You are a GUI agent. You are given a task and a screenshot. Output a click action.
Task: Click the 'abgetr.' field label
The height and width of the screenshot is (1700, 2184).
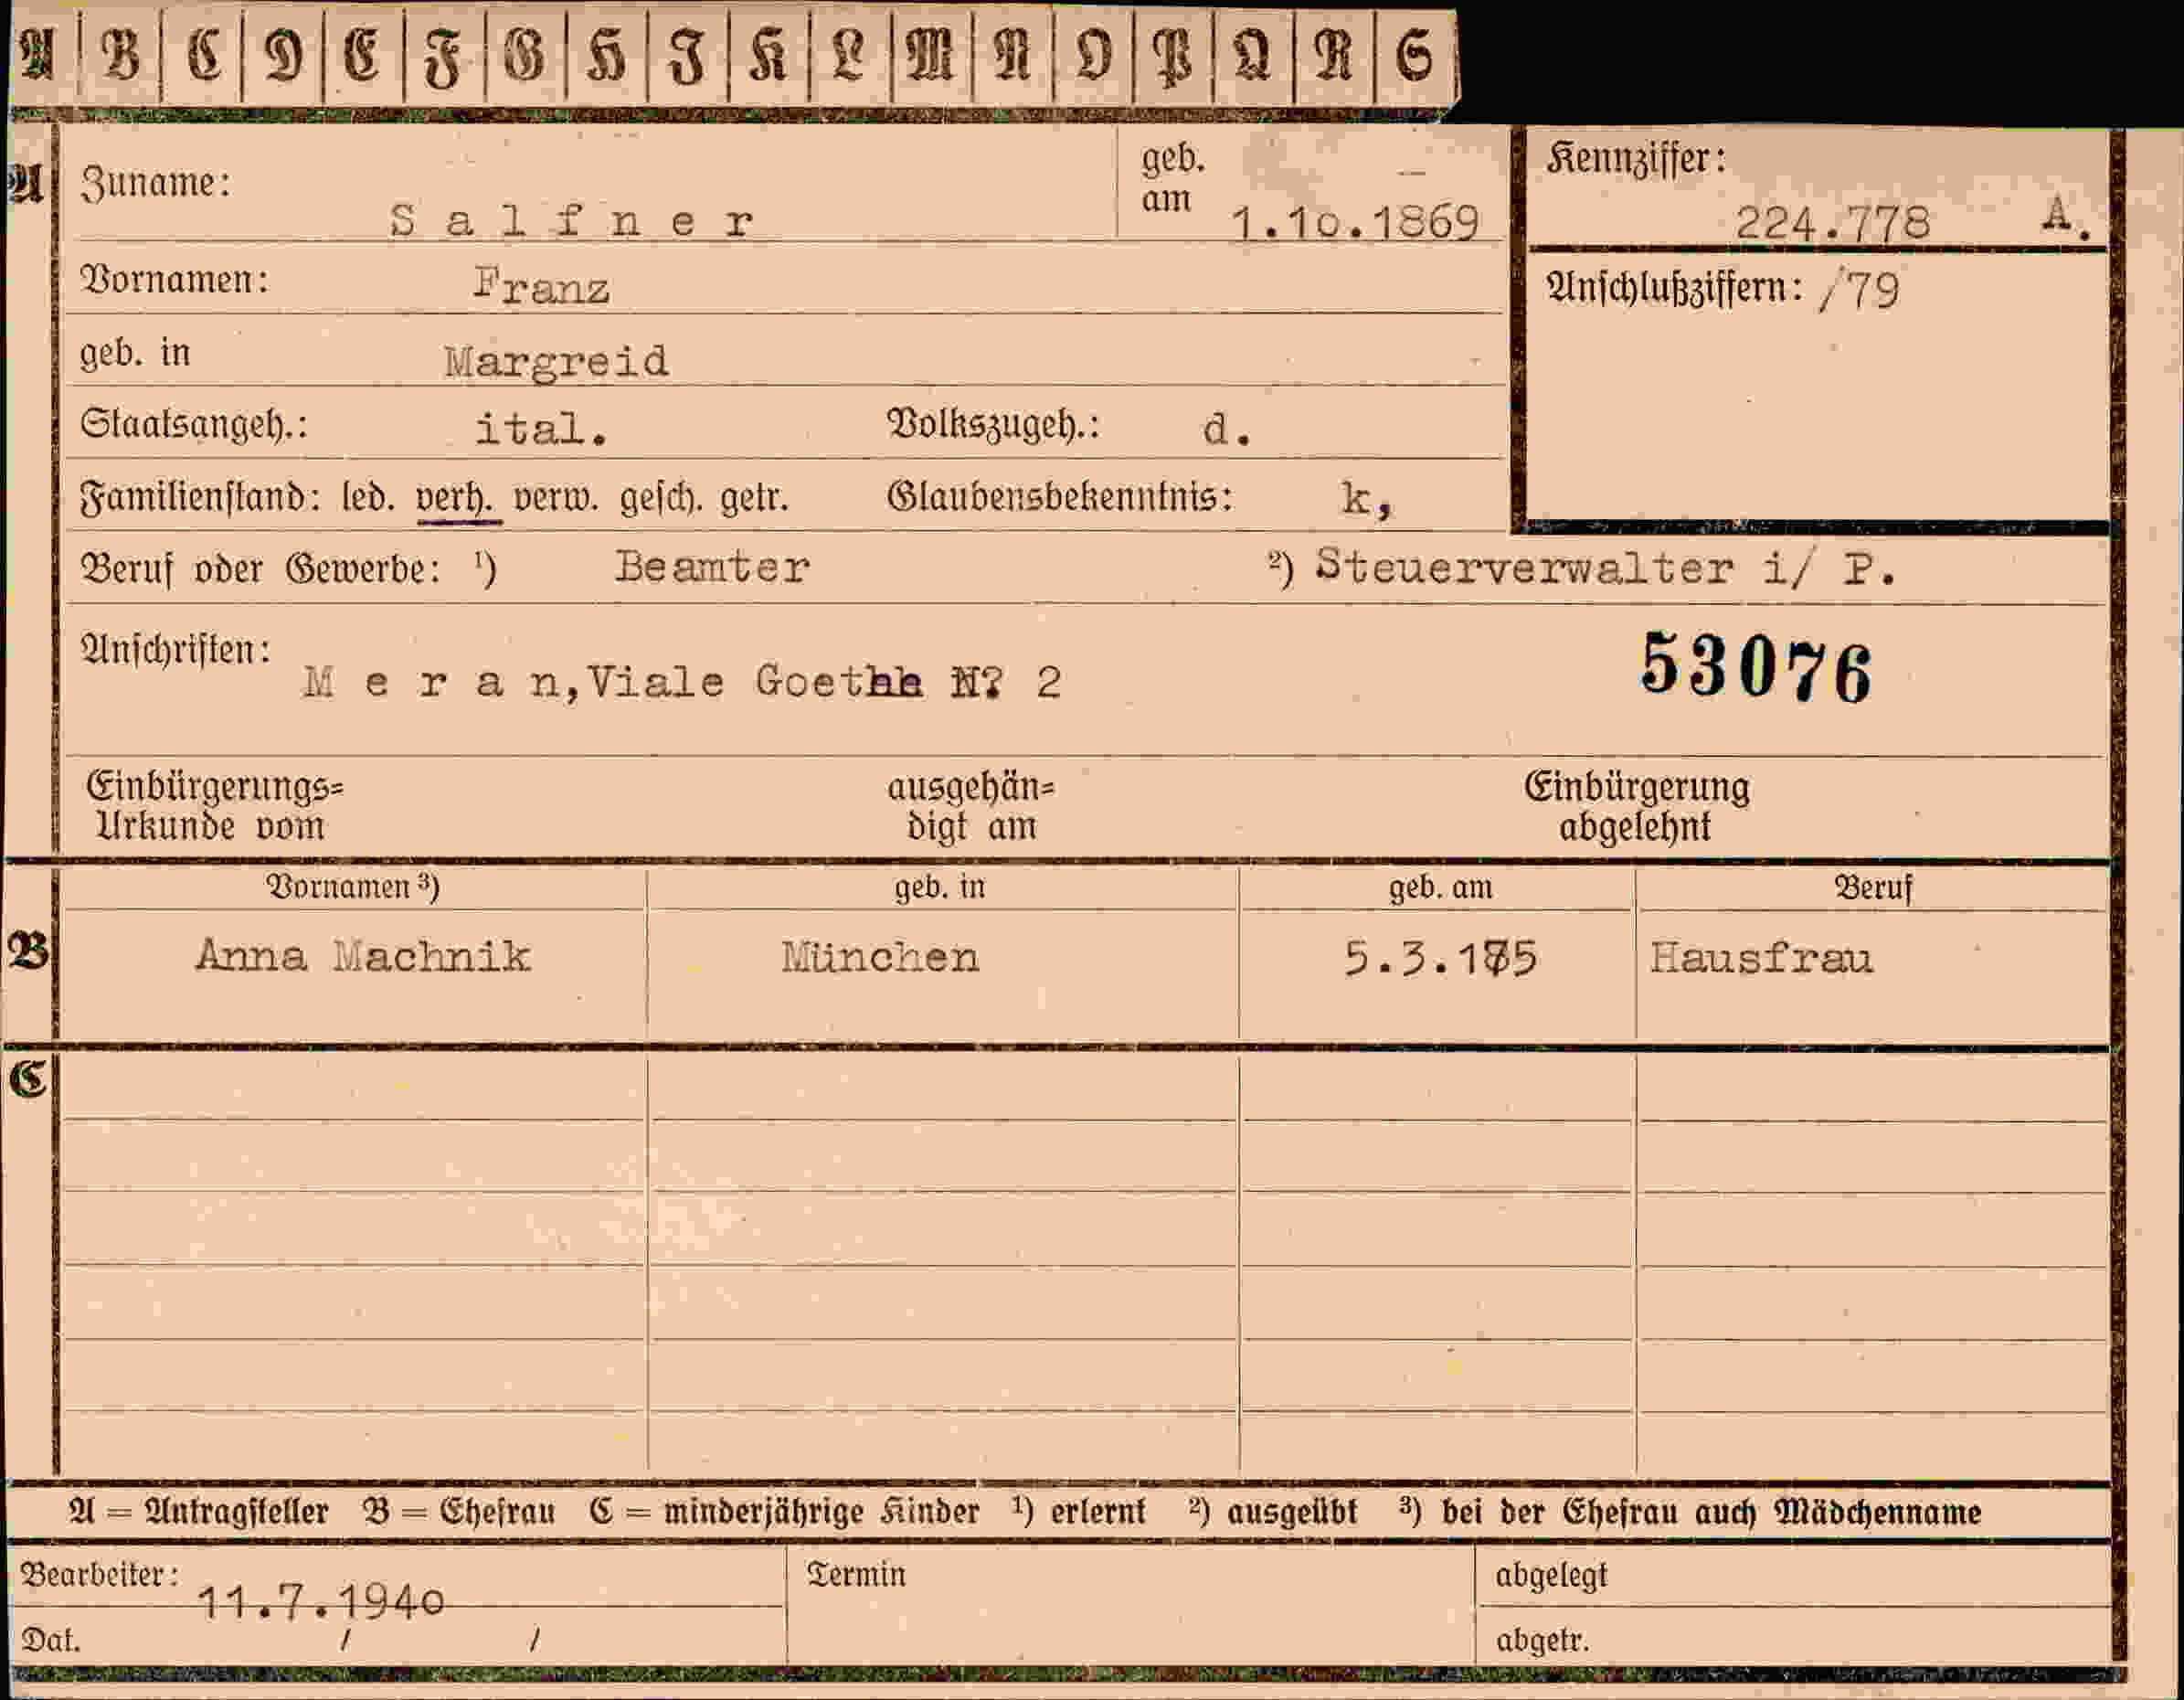click(x=1542, y=1641)
